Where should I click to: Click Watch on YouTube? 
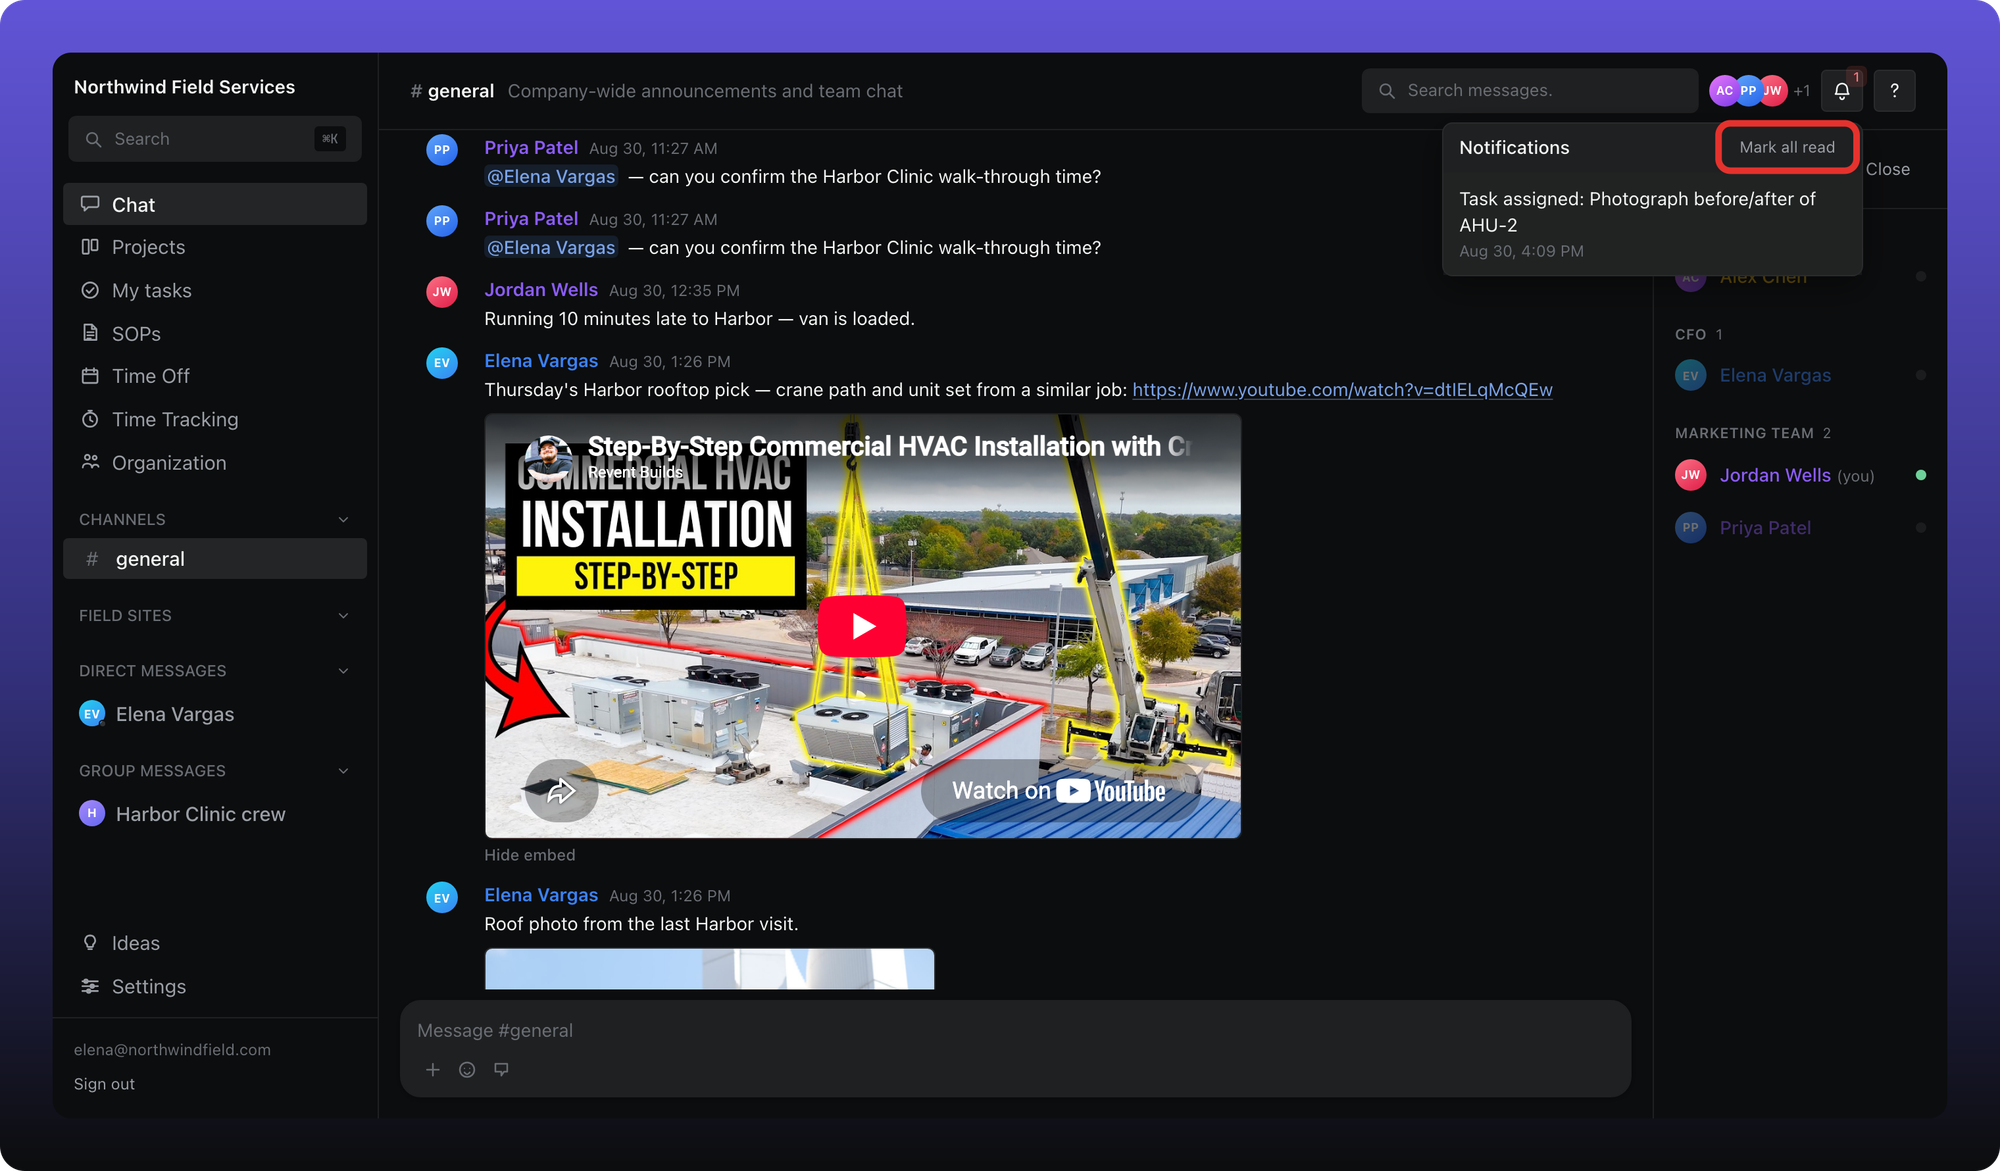coord(1059,791)
